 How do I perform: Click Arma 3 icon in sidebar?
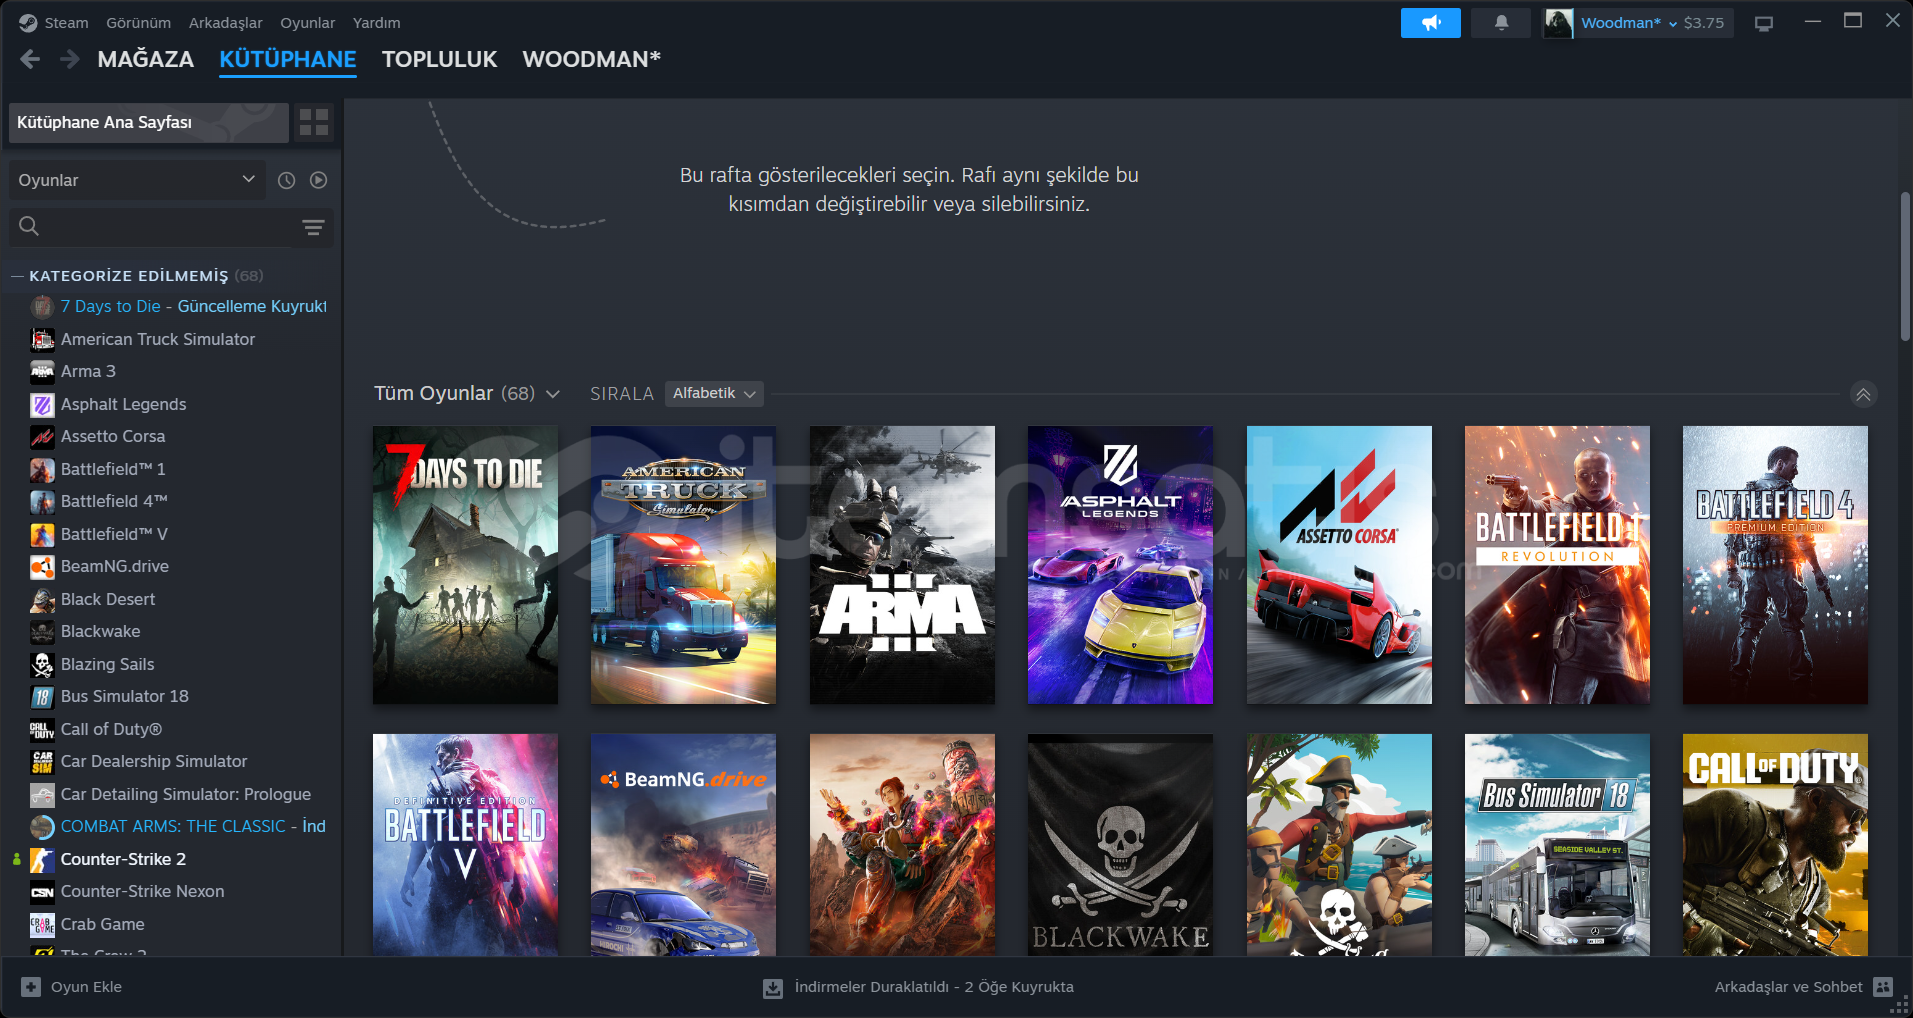coord(42,372)
